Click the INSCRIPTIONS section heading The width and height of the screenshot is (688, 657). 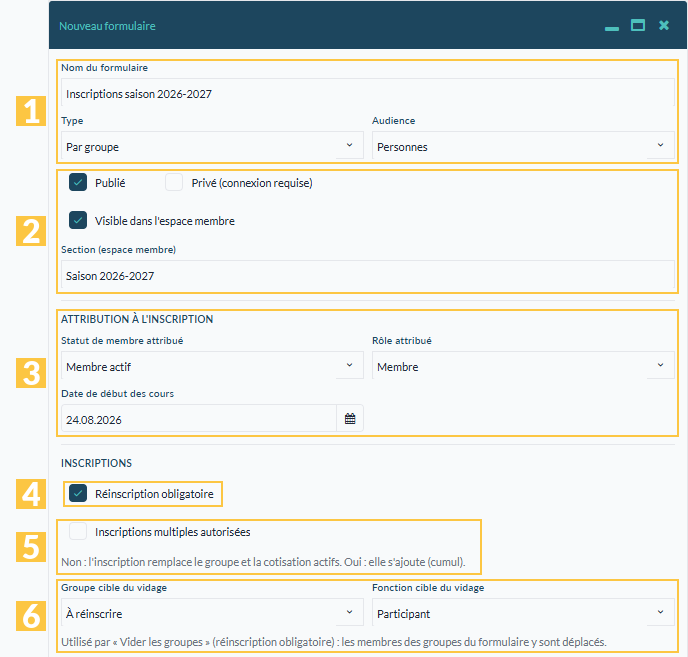(96, 463)
